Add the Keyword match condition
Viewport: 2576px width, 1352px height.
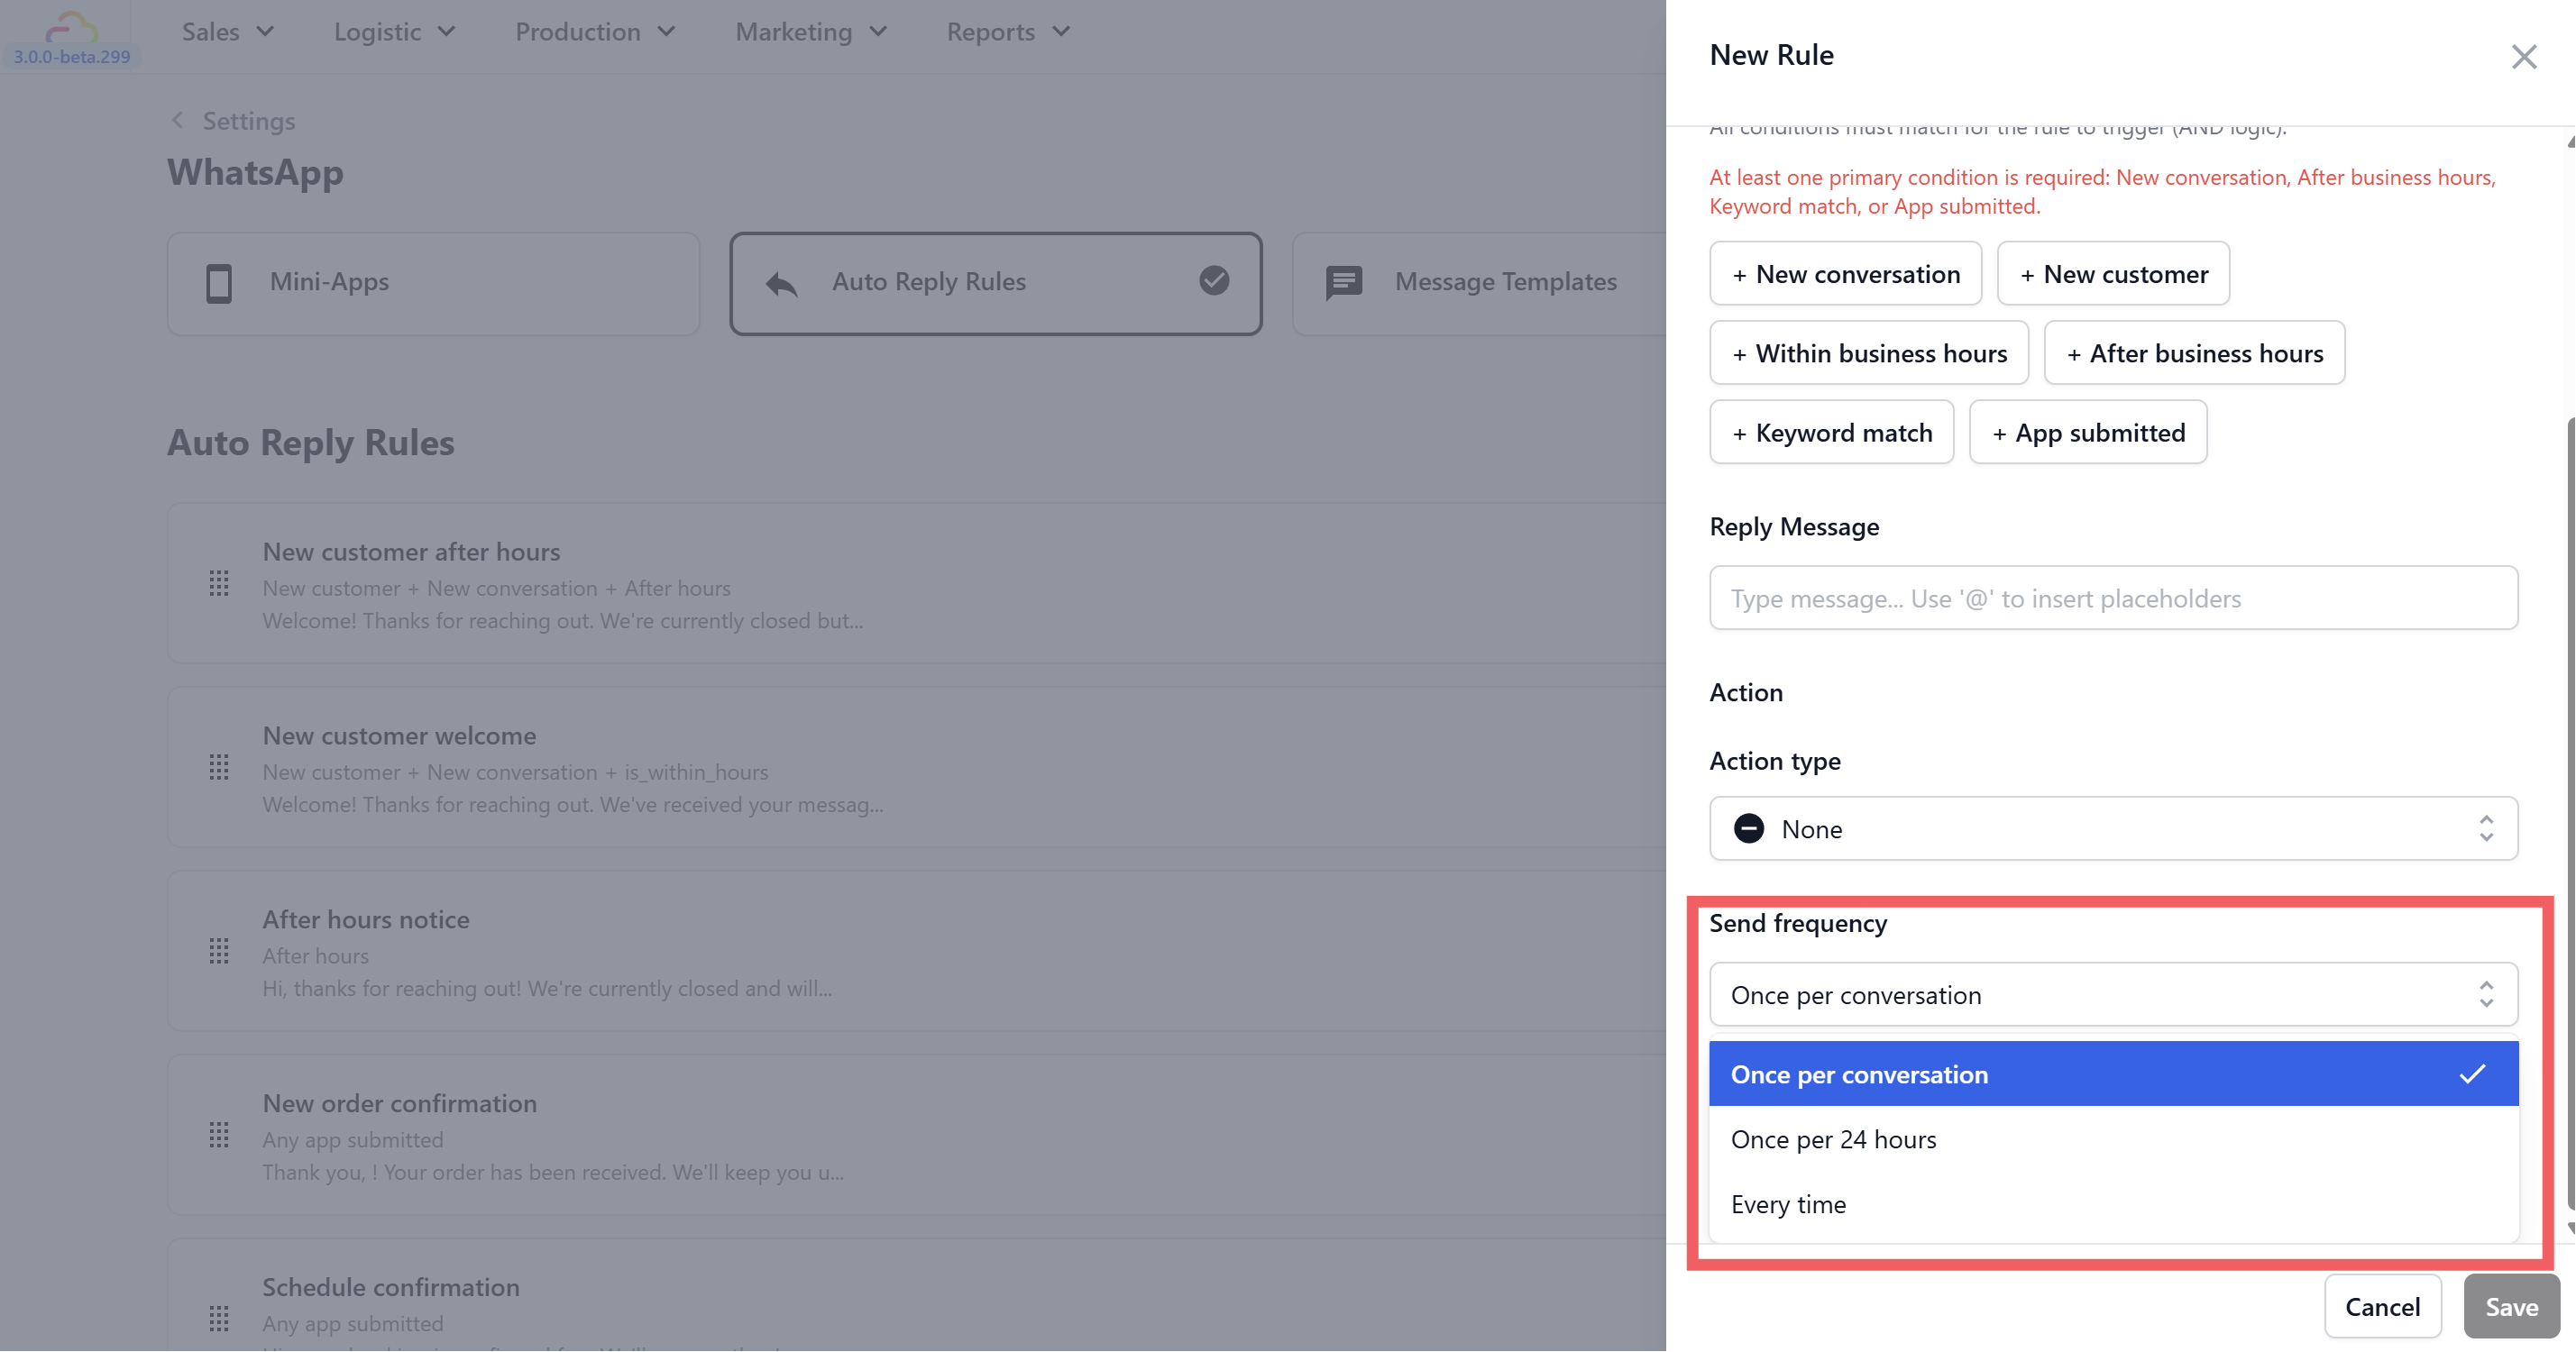click(1831, 433)
